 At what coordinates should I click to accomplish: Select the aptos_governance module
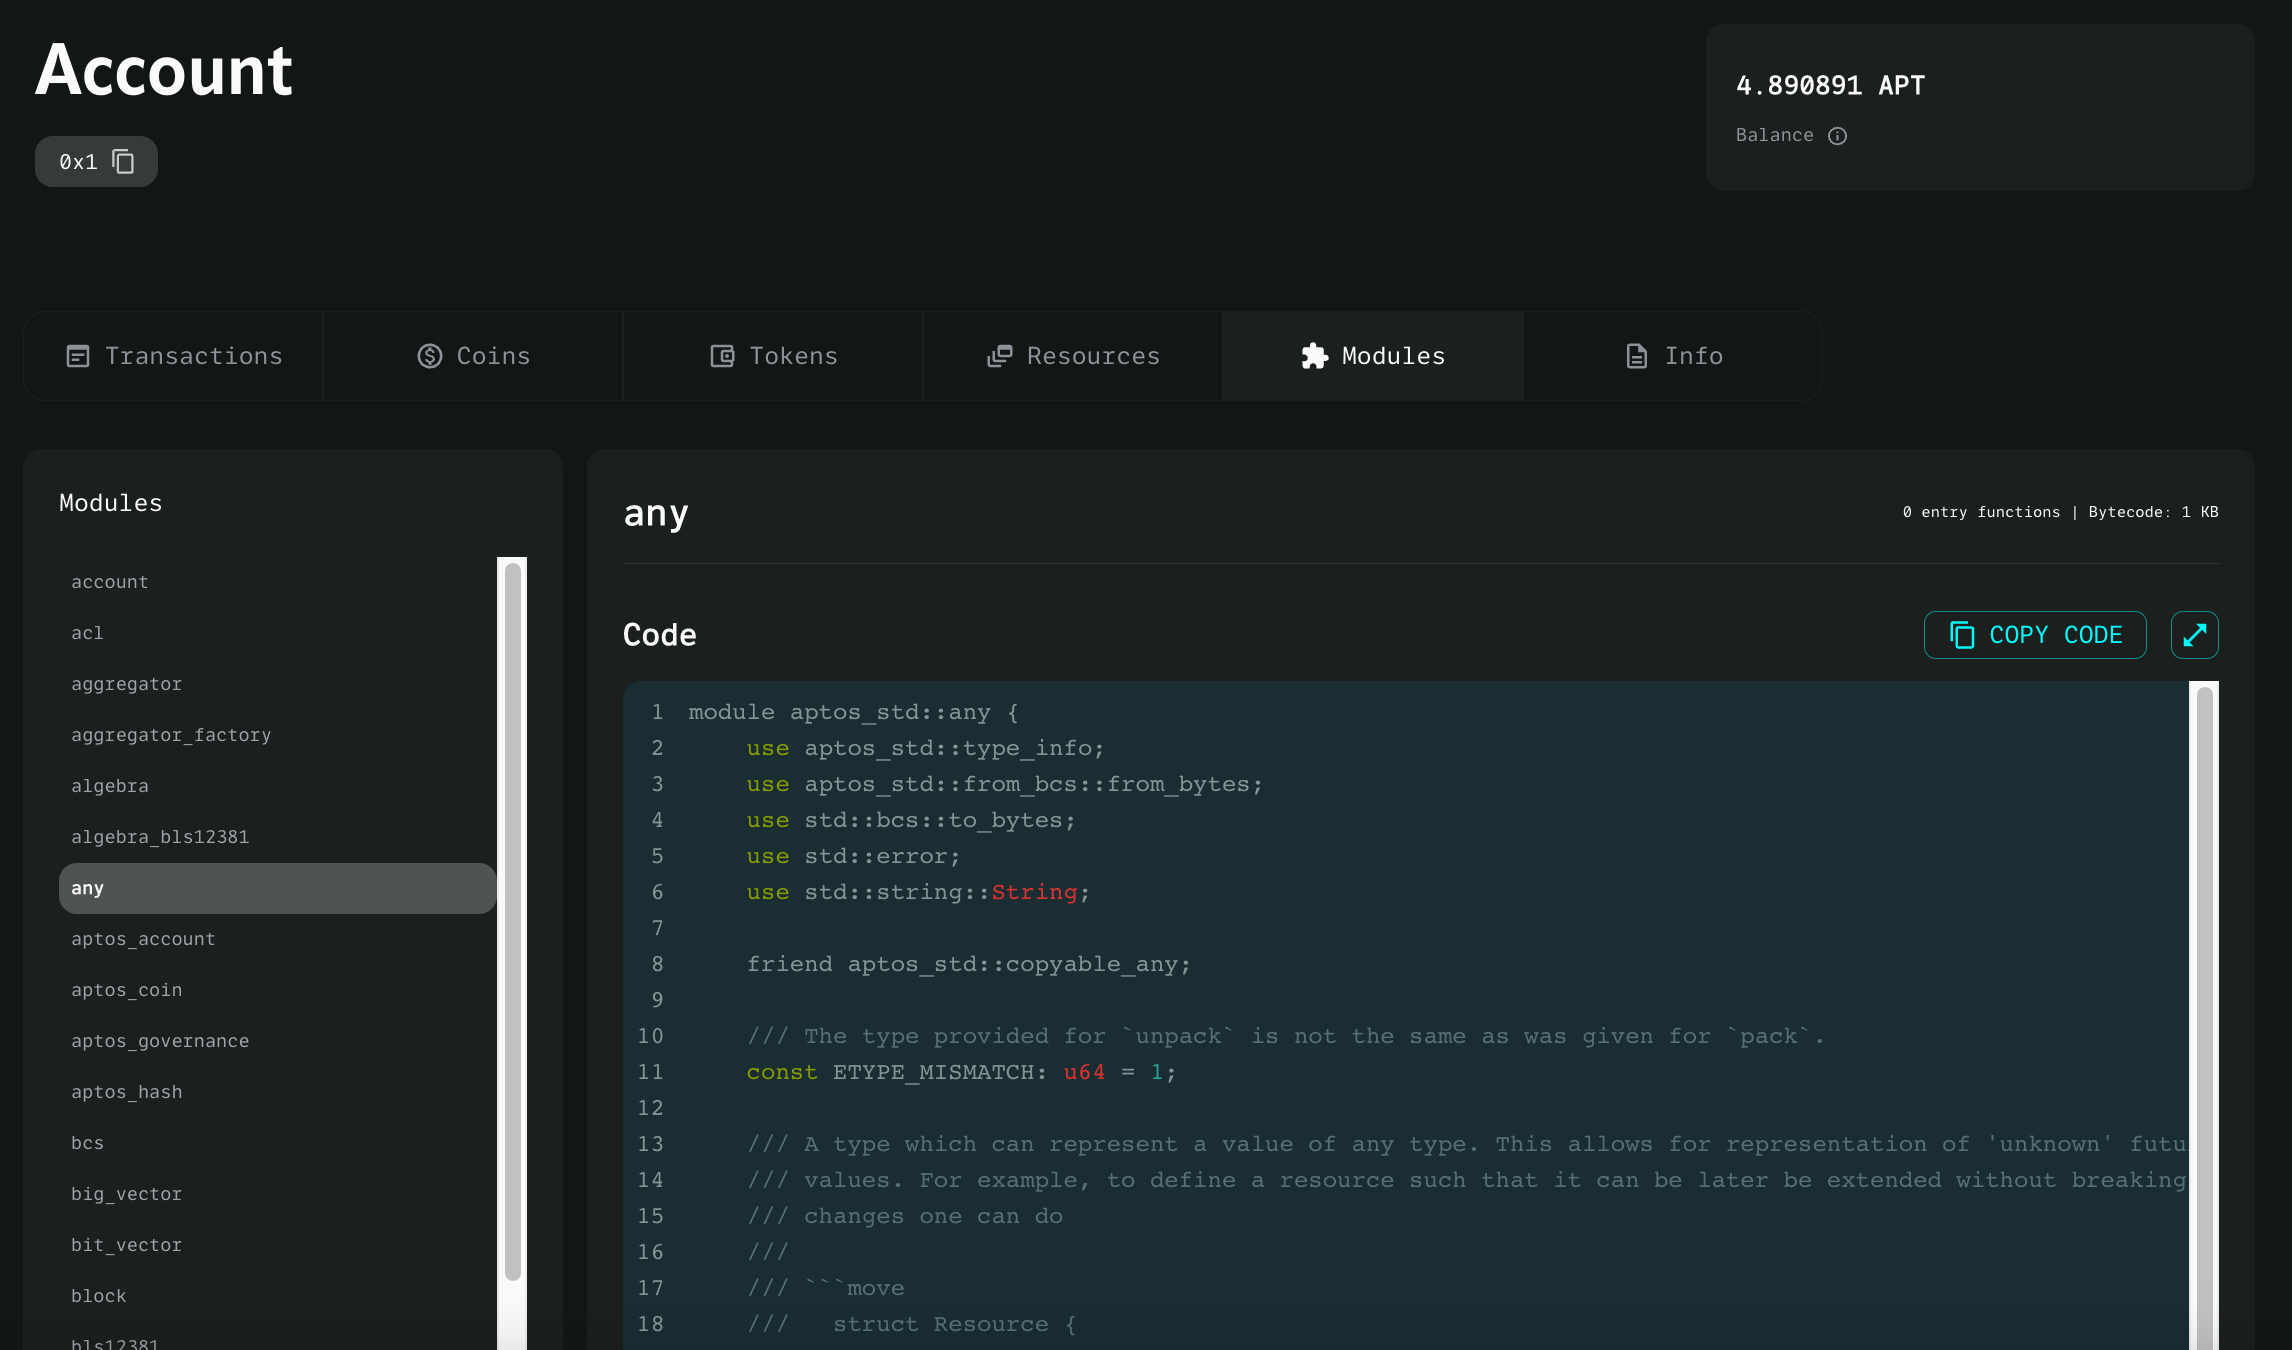(160, 1041)
